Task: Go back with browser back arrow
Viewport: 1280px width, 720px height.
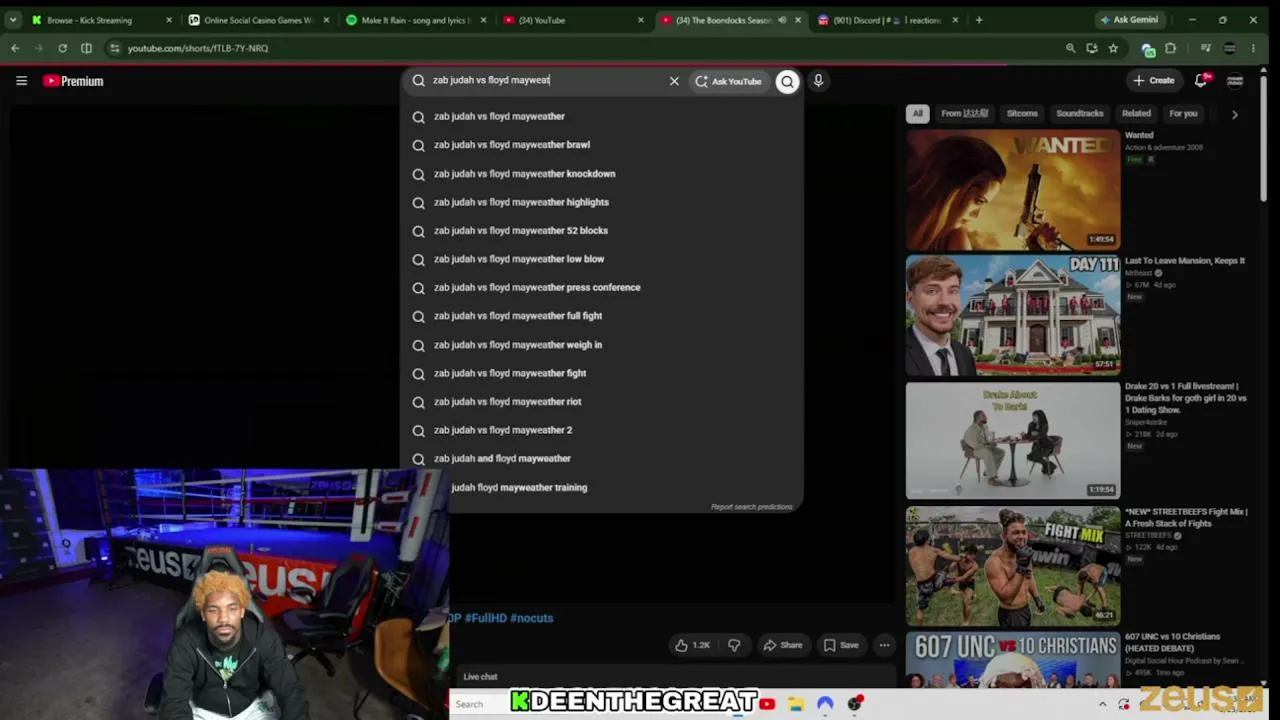Action: coord(15,48)
